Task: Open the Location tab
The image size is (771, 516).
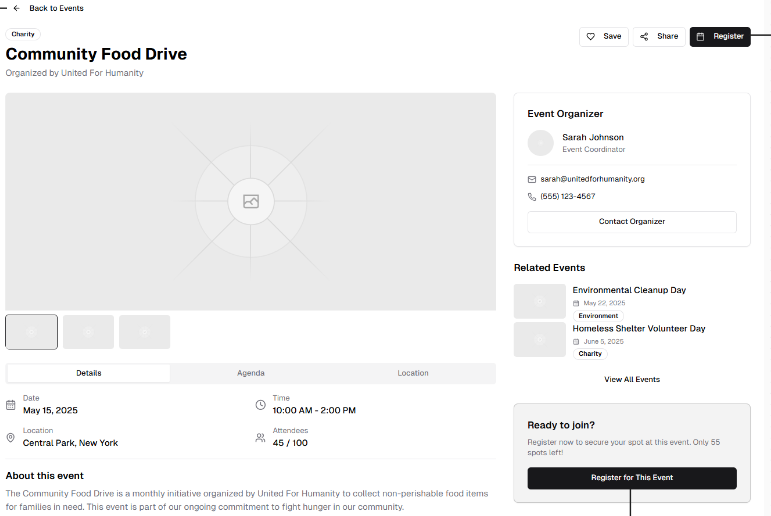Action: point(413,373)
